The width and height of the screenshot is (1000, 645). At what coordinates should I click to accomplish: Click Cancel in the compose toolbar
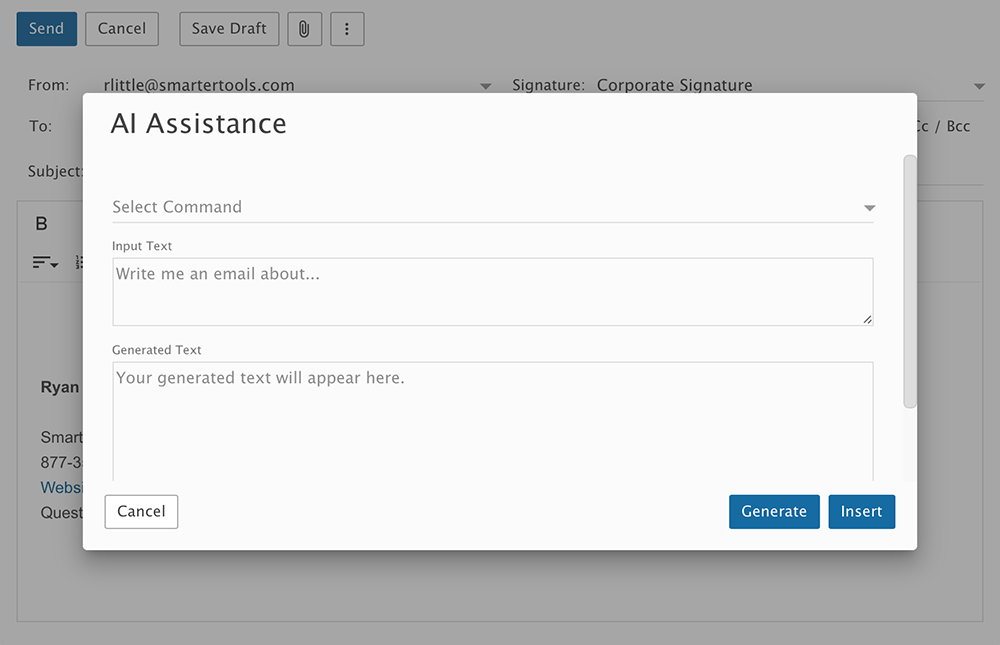(122, 29)
